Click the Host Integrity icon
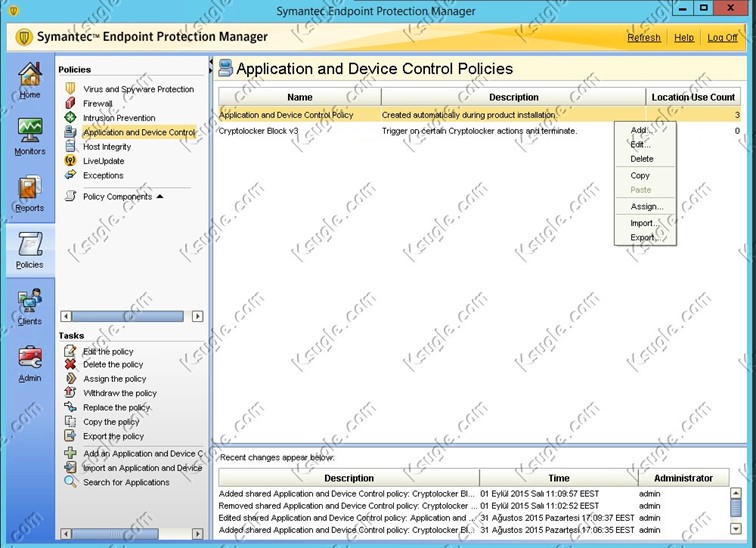Screen dimensions: 756x548 [70, 146]
